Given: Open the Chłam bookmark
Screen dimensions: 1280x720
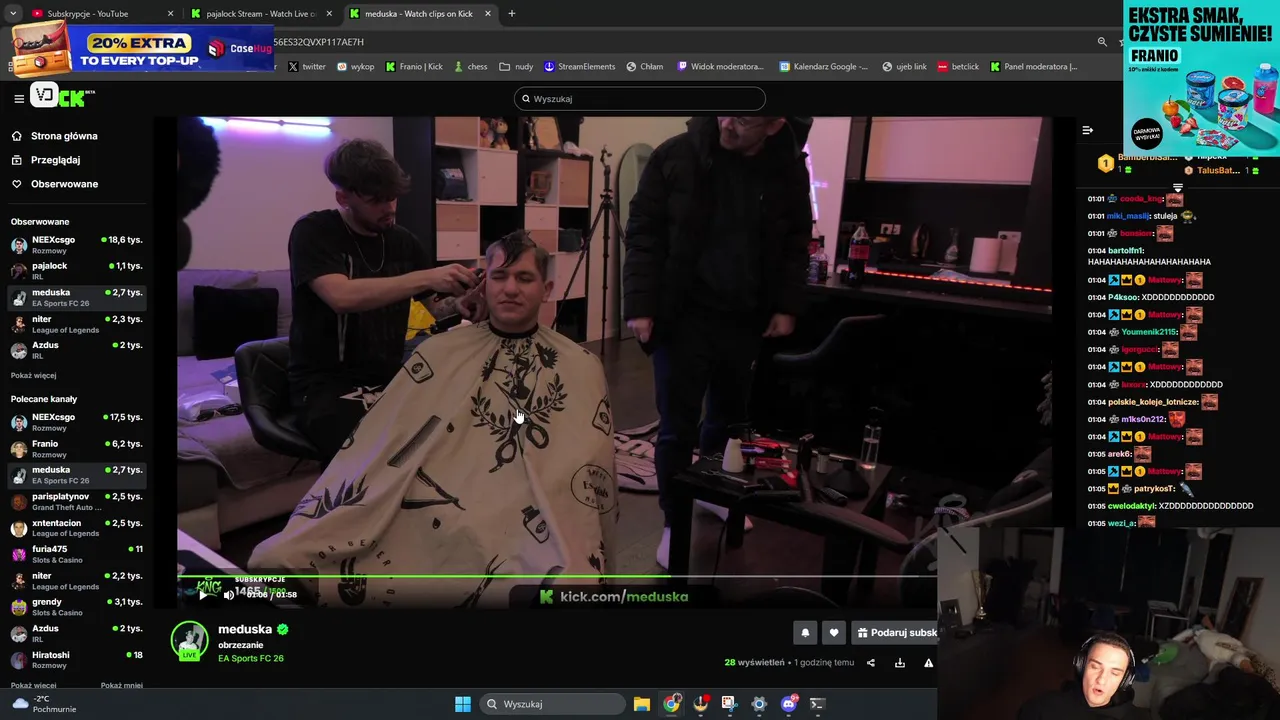Looking at the screenshot, I should 645,67.
